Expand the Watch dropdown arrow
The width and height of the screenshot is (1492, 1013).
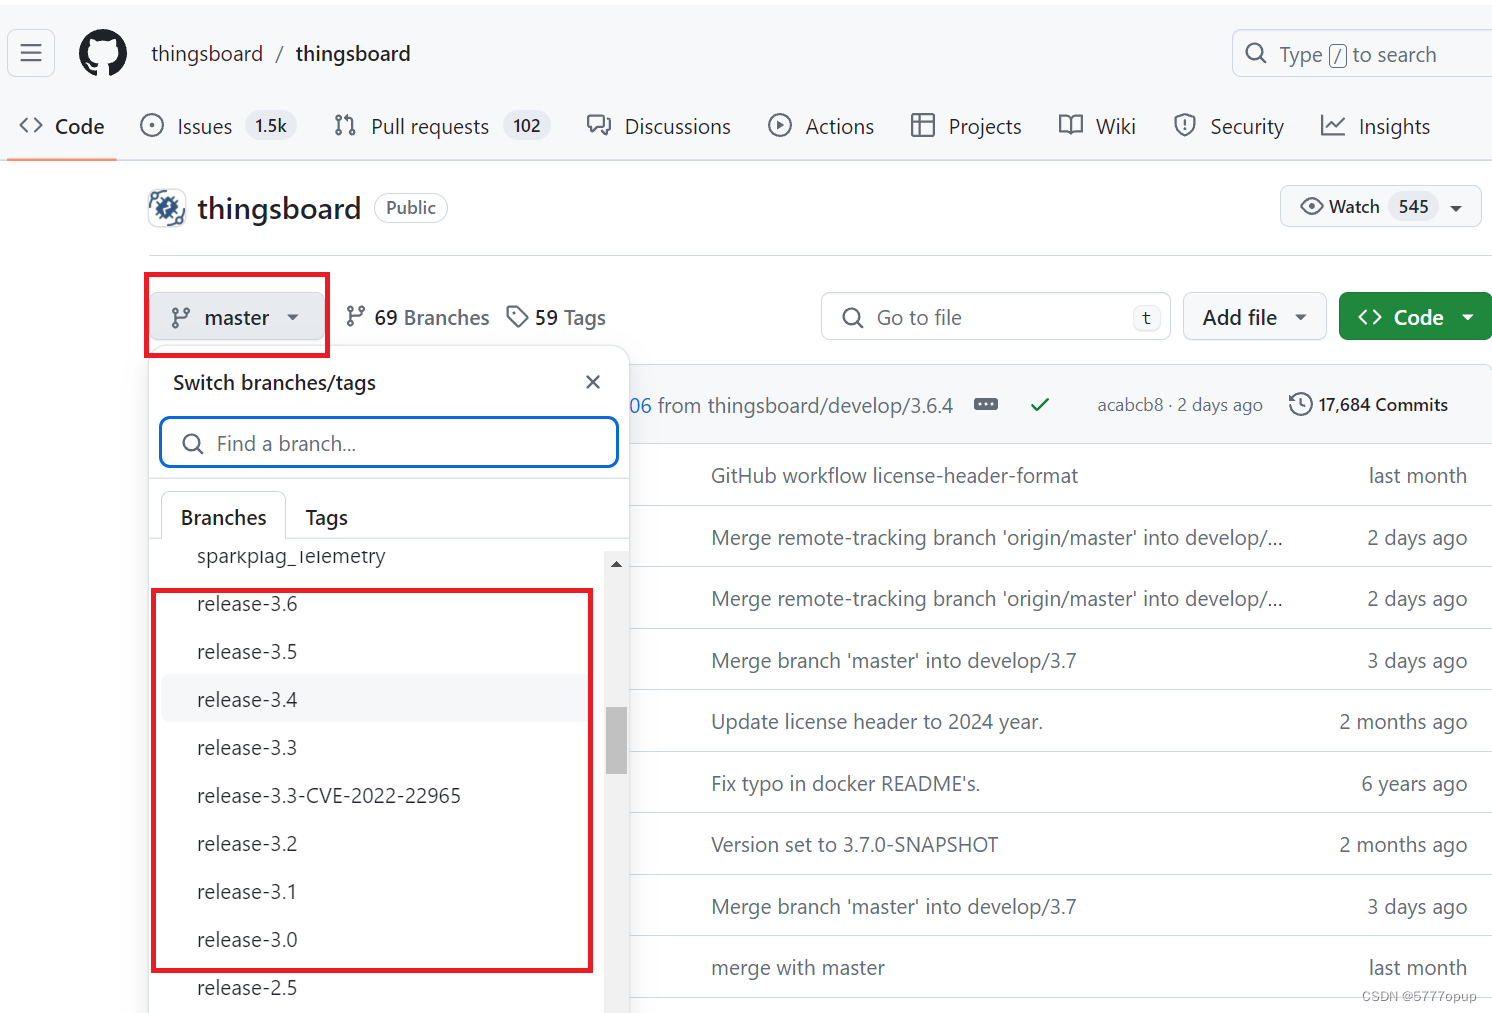click(1456, 208)
